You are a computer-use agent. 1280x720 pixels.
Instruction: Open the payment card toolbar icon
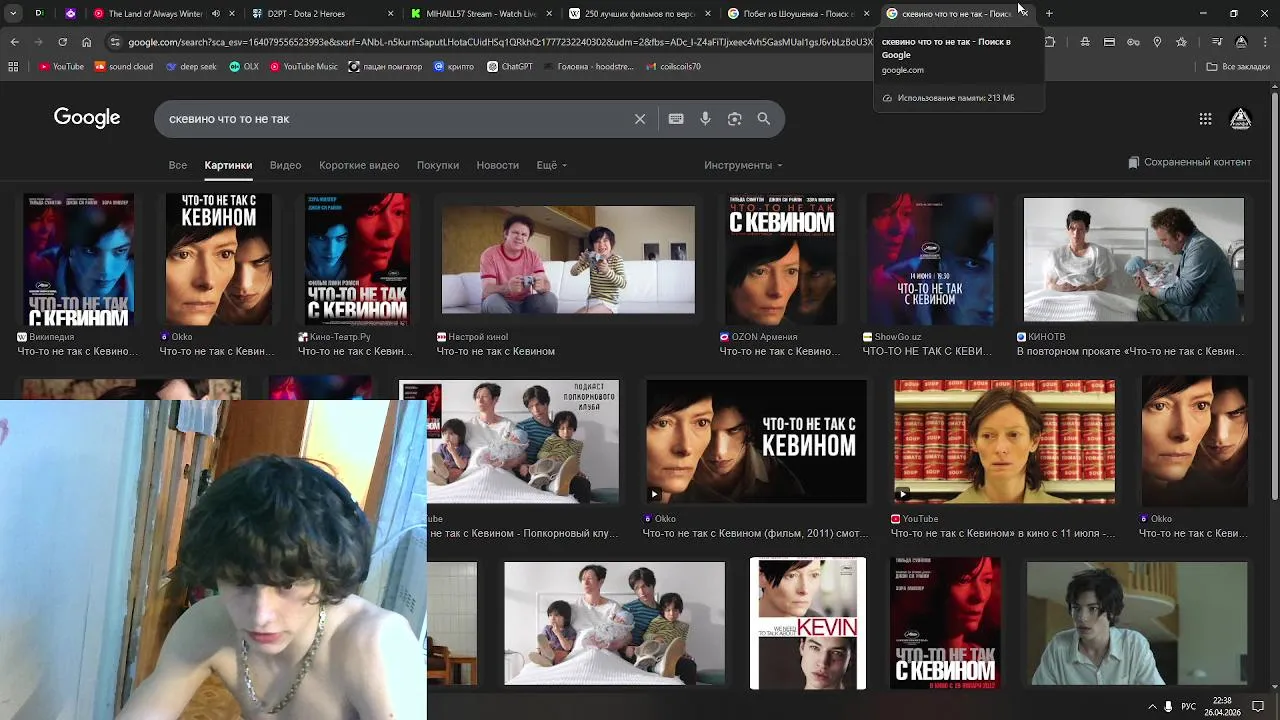tap(1109, 42)
